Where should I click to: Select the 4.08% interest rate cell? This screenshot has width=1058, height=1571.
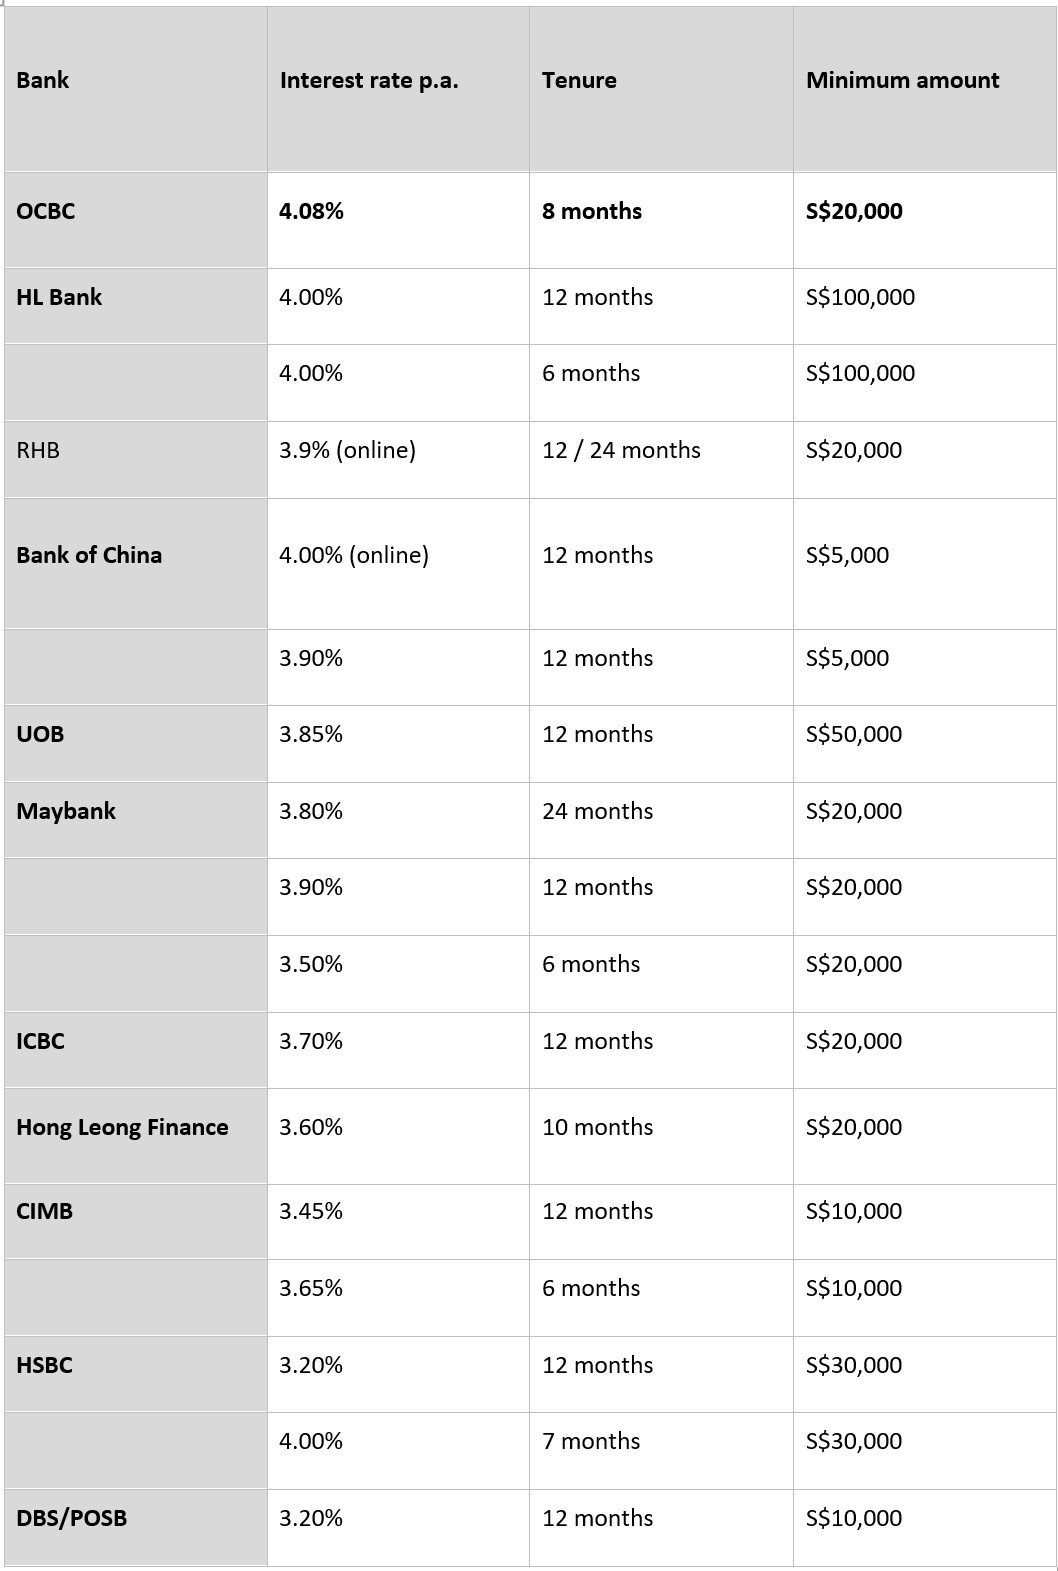click(398, 220)
